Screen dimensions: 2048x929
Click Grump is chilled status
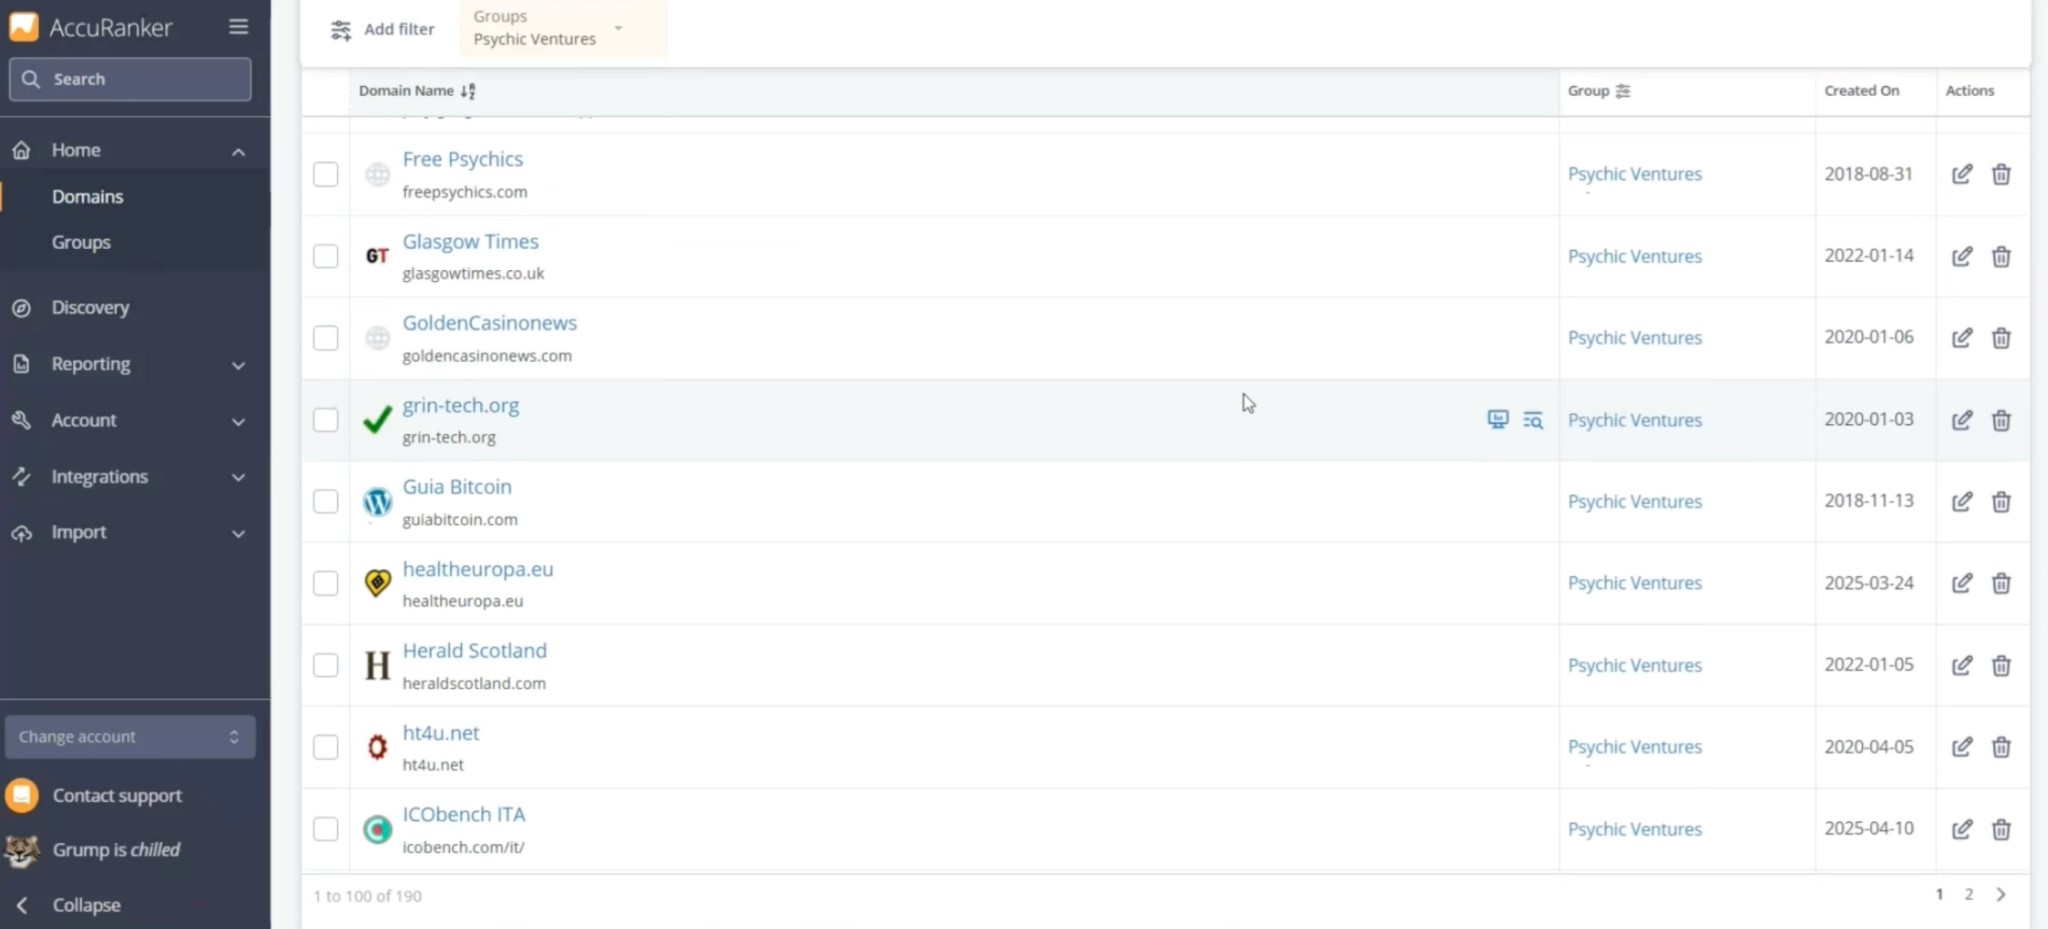[116, 850]
